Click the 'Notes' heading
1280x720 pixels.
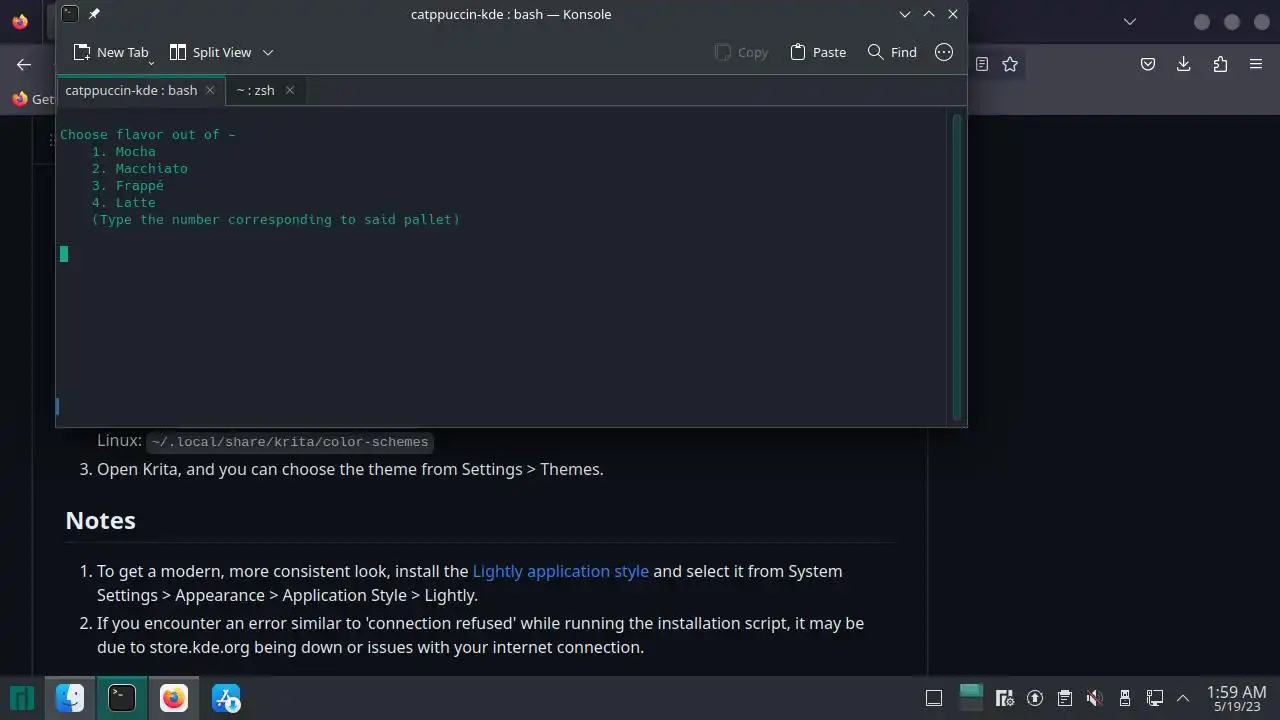point(100,520)
